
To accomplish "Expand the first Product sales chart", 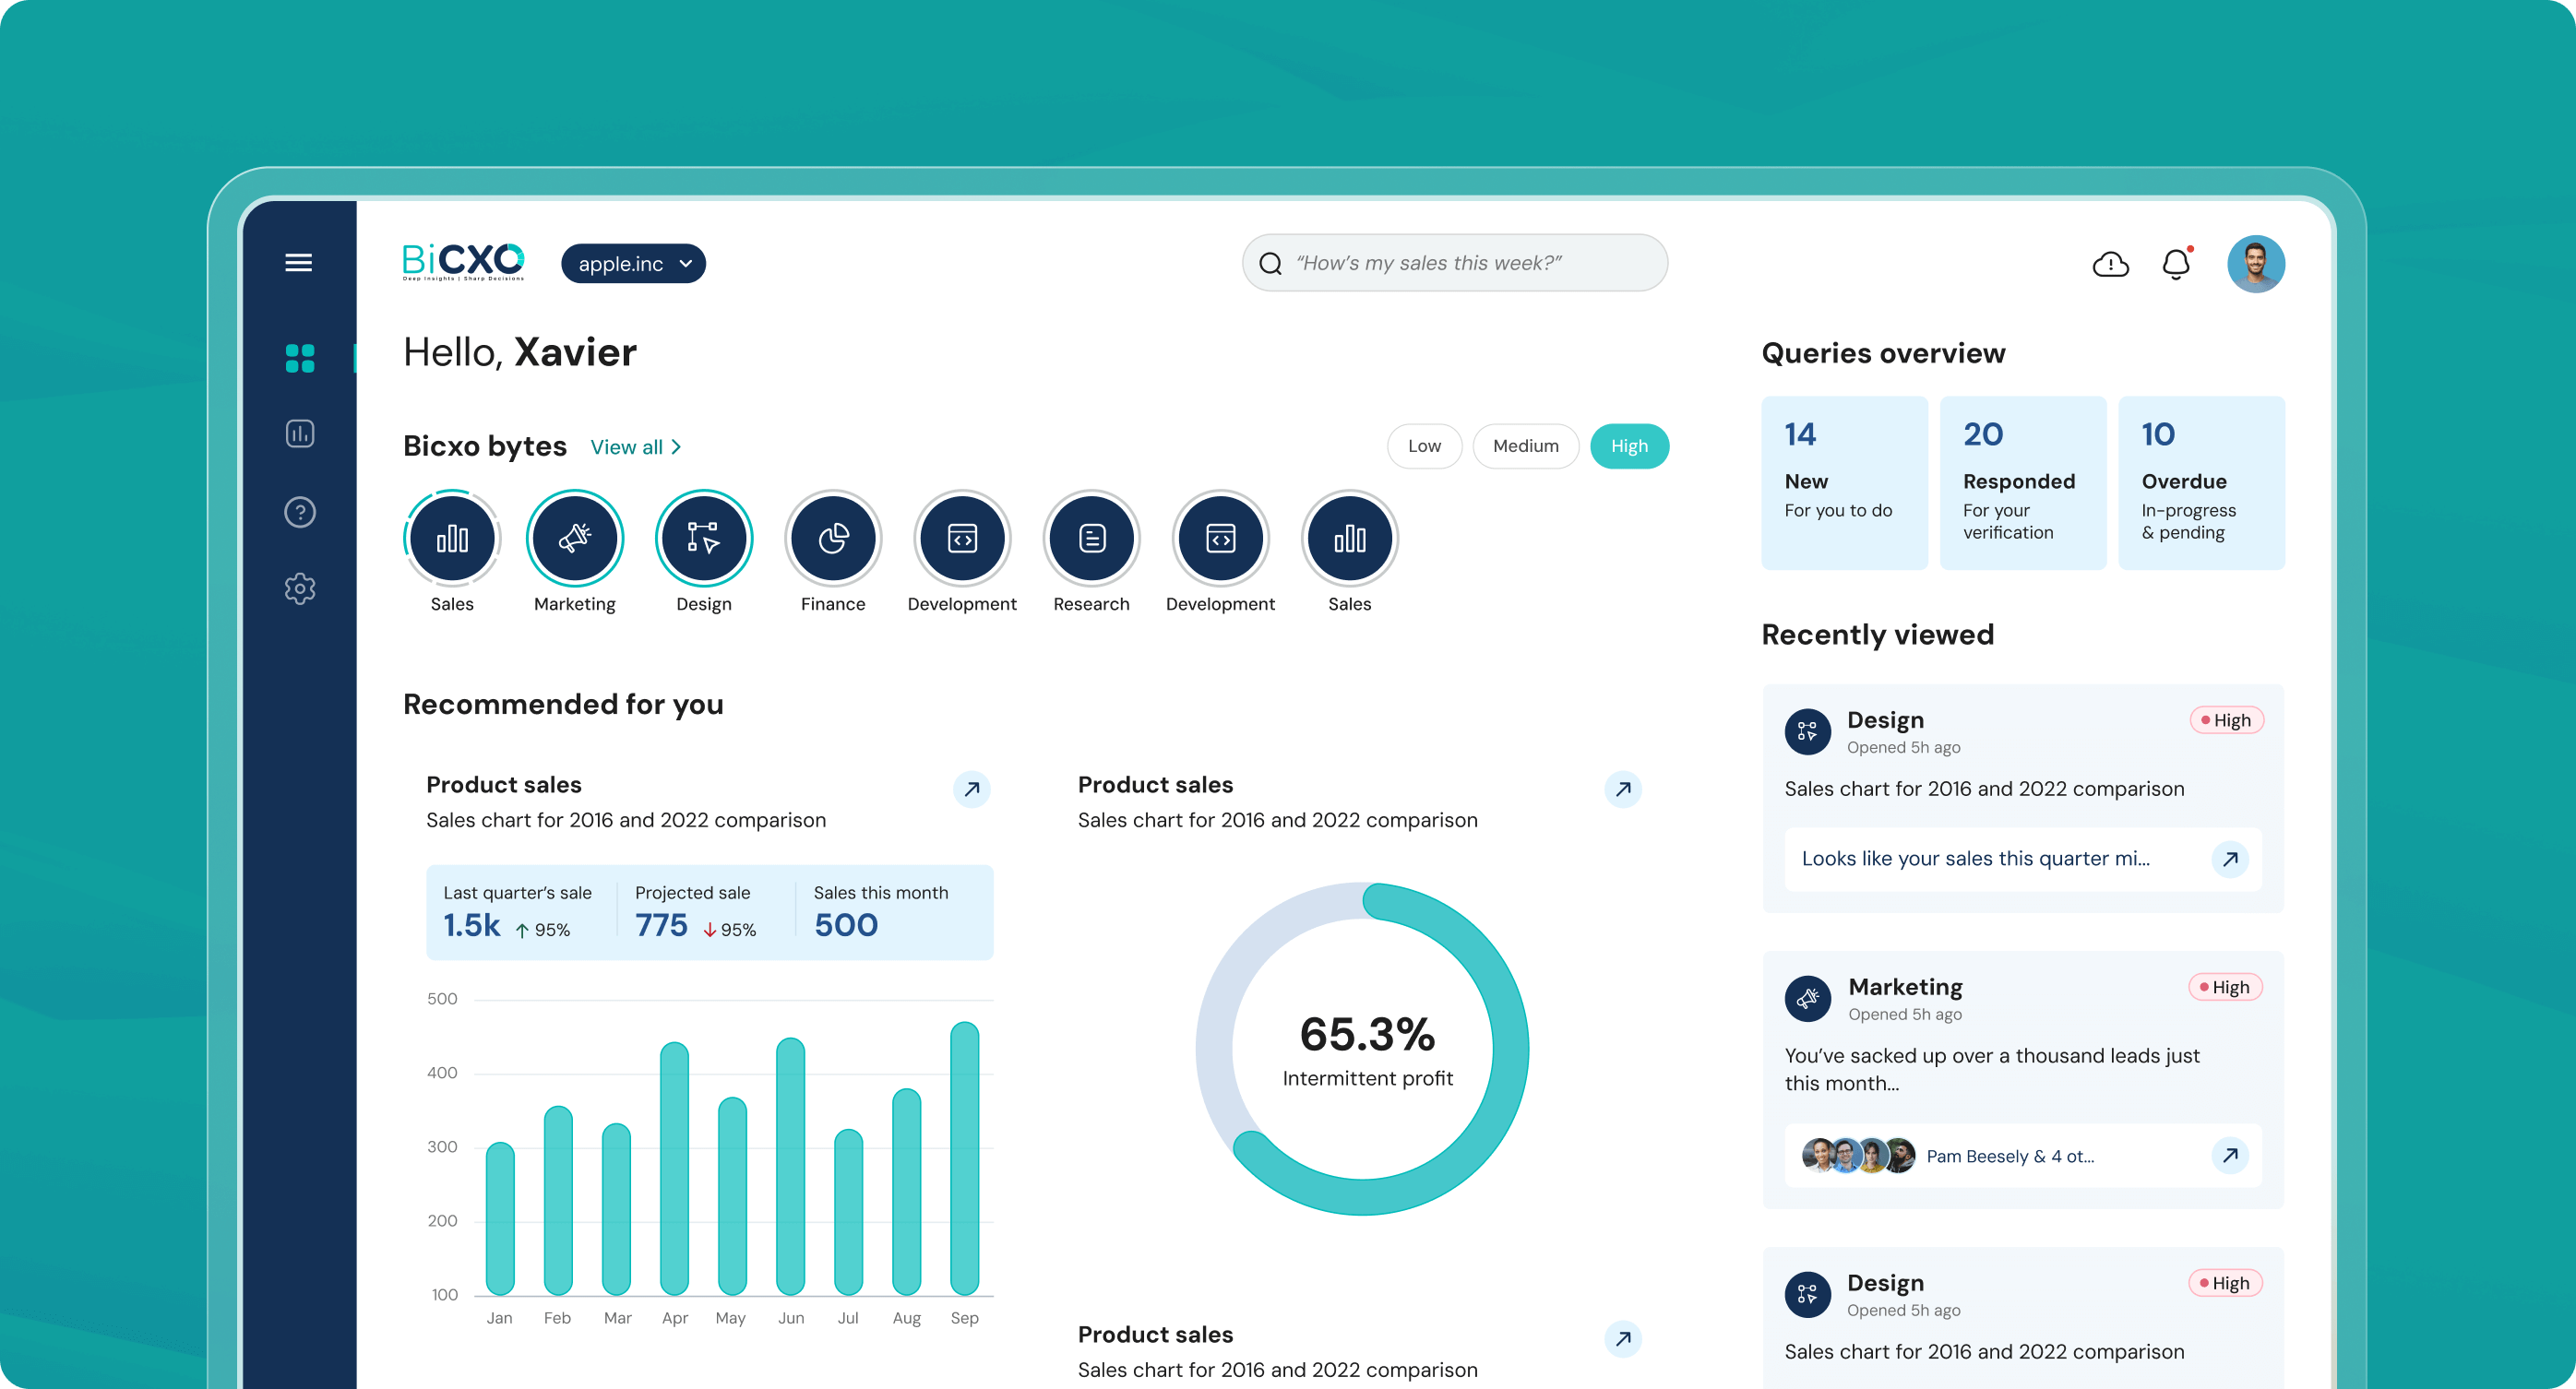I will click(971, 789).
